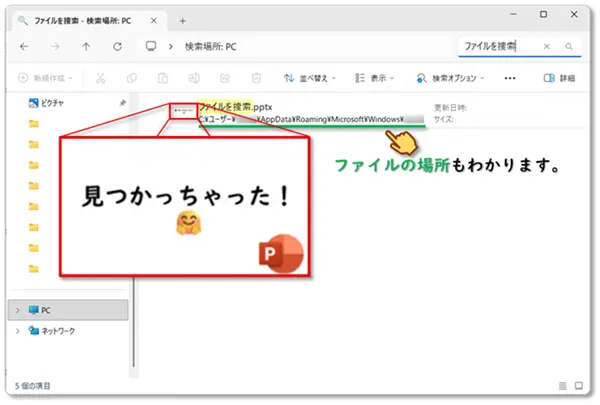Open the 表示 view dropdown

[374, 78]
